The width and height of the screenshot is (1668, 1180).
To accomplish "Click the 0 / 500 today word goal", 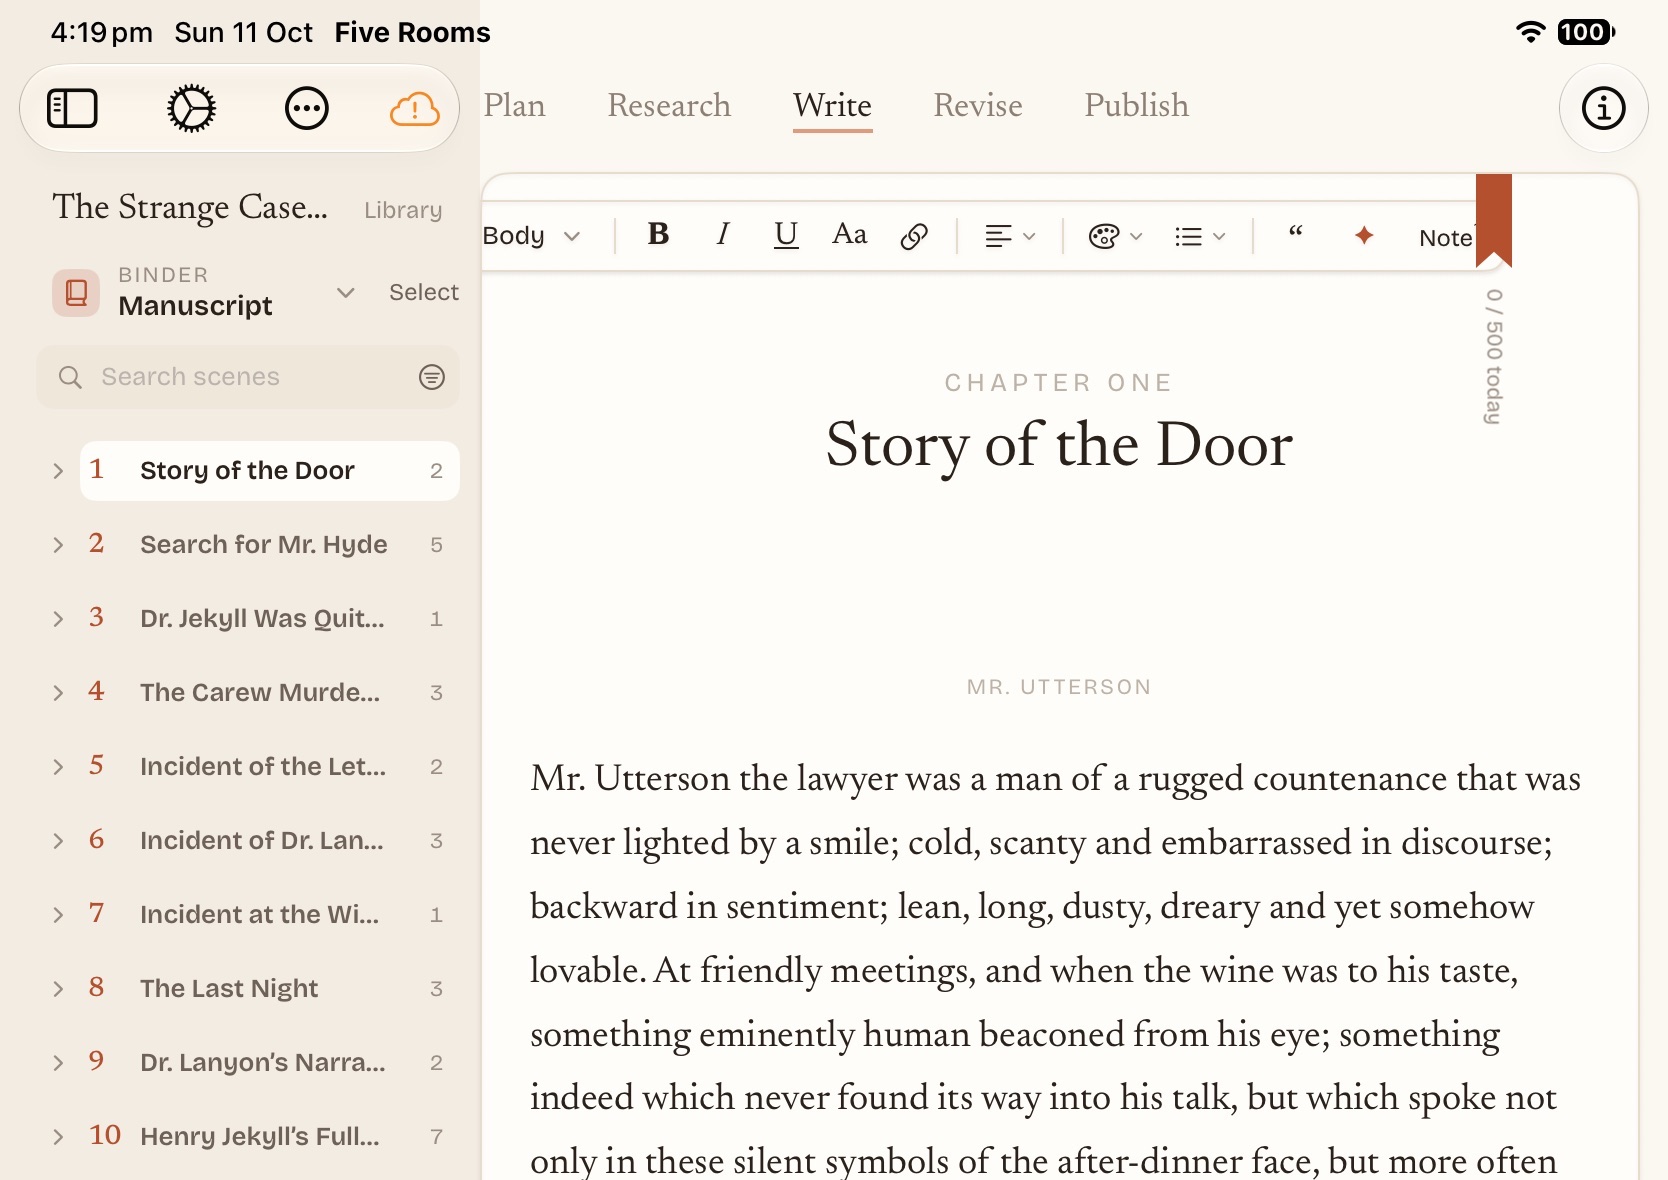I will 1494,357.
